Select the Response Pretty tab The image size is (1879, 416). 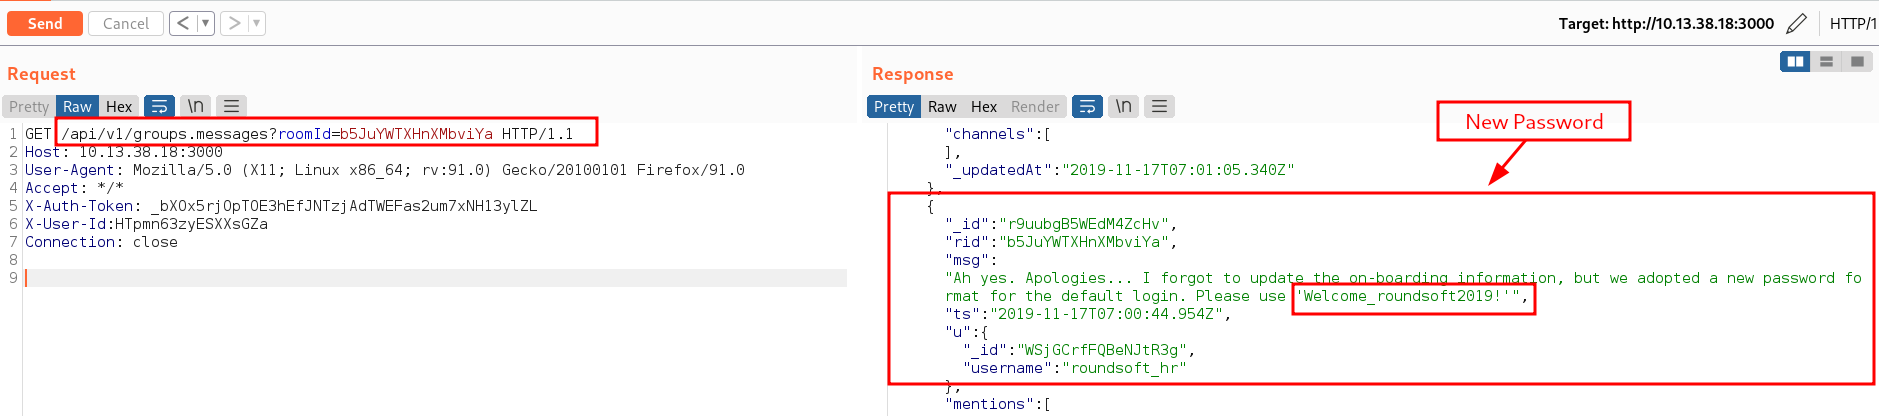894,106
